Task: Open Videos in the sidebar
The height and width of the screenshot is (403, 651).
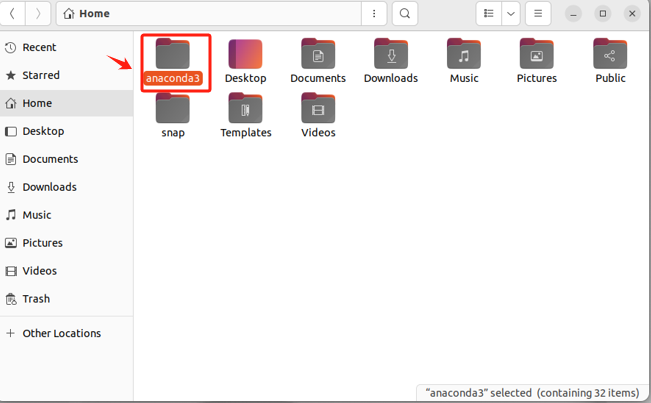Action: click(66, 271)
